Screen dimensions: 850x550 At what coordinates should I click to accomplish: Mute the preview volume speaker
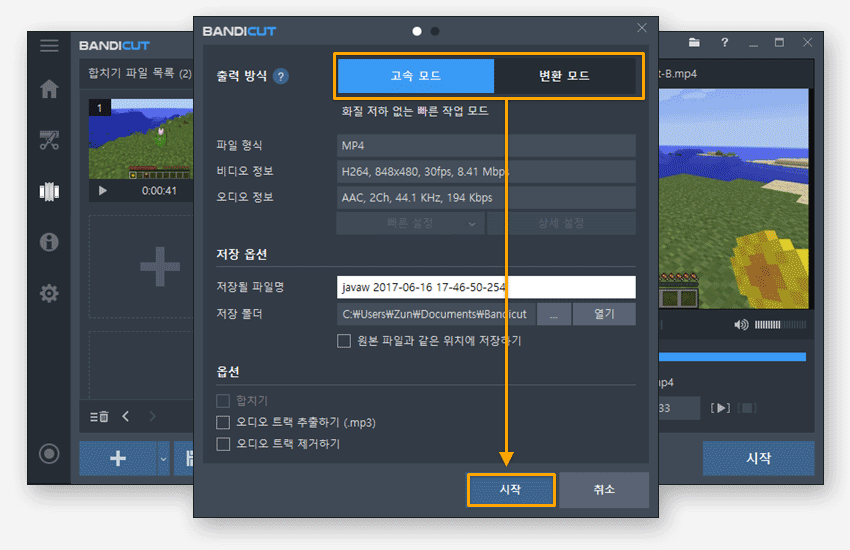click(741, 325)
